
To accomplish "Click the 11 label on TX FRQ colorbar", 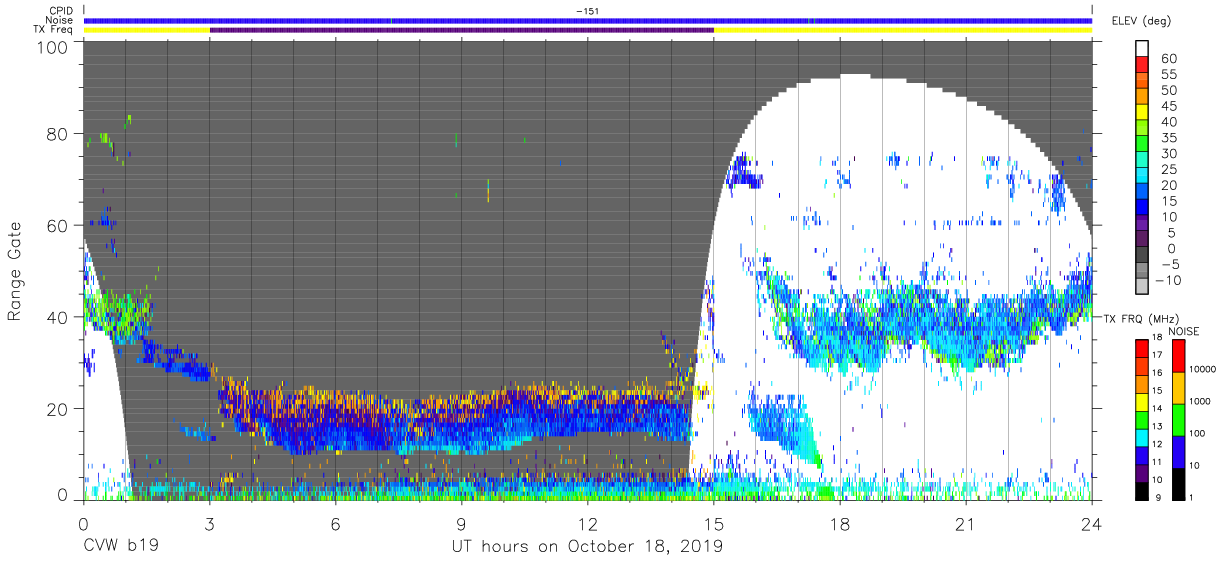I will pos(1157,462).
